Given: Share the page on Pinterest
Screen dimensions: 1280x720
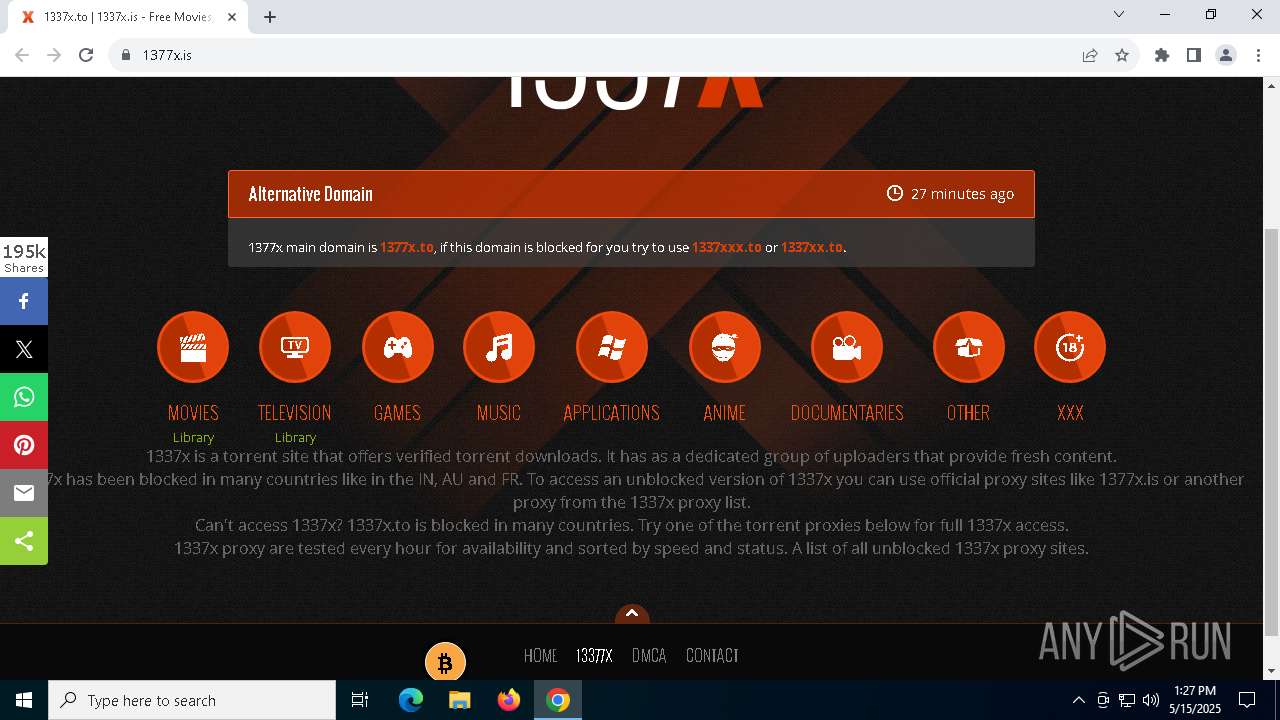Looking at the screenshot, I should 24,445.
